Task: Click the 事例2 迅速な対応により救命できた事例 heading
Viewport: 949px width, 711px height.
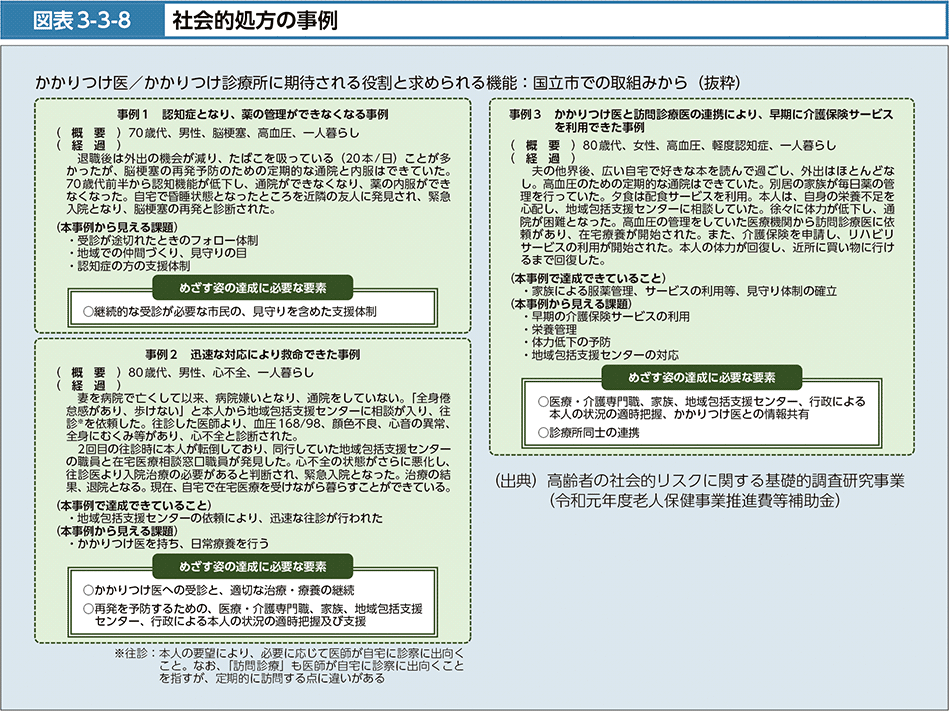Action: click(x=252, y=354)
